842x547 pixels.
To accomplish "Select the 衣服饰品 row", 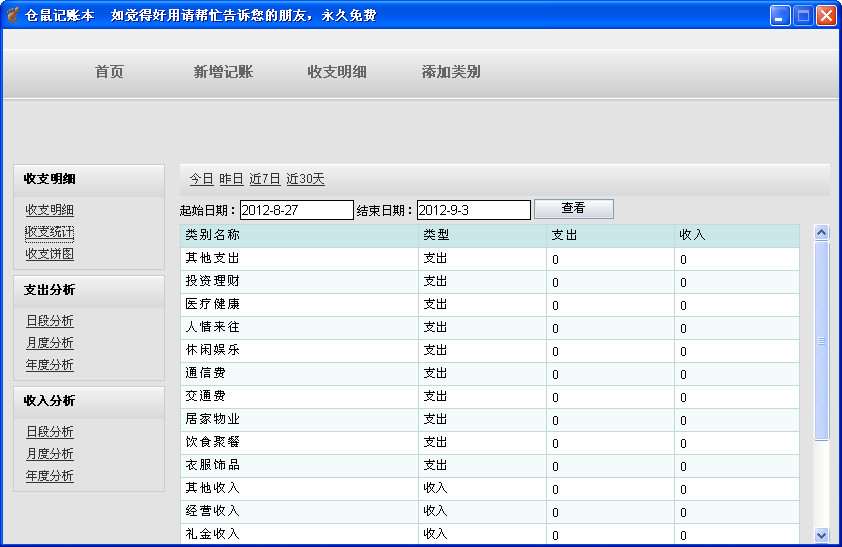I will (490, 466).
